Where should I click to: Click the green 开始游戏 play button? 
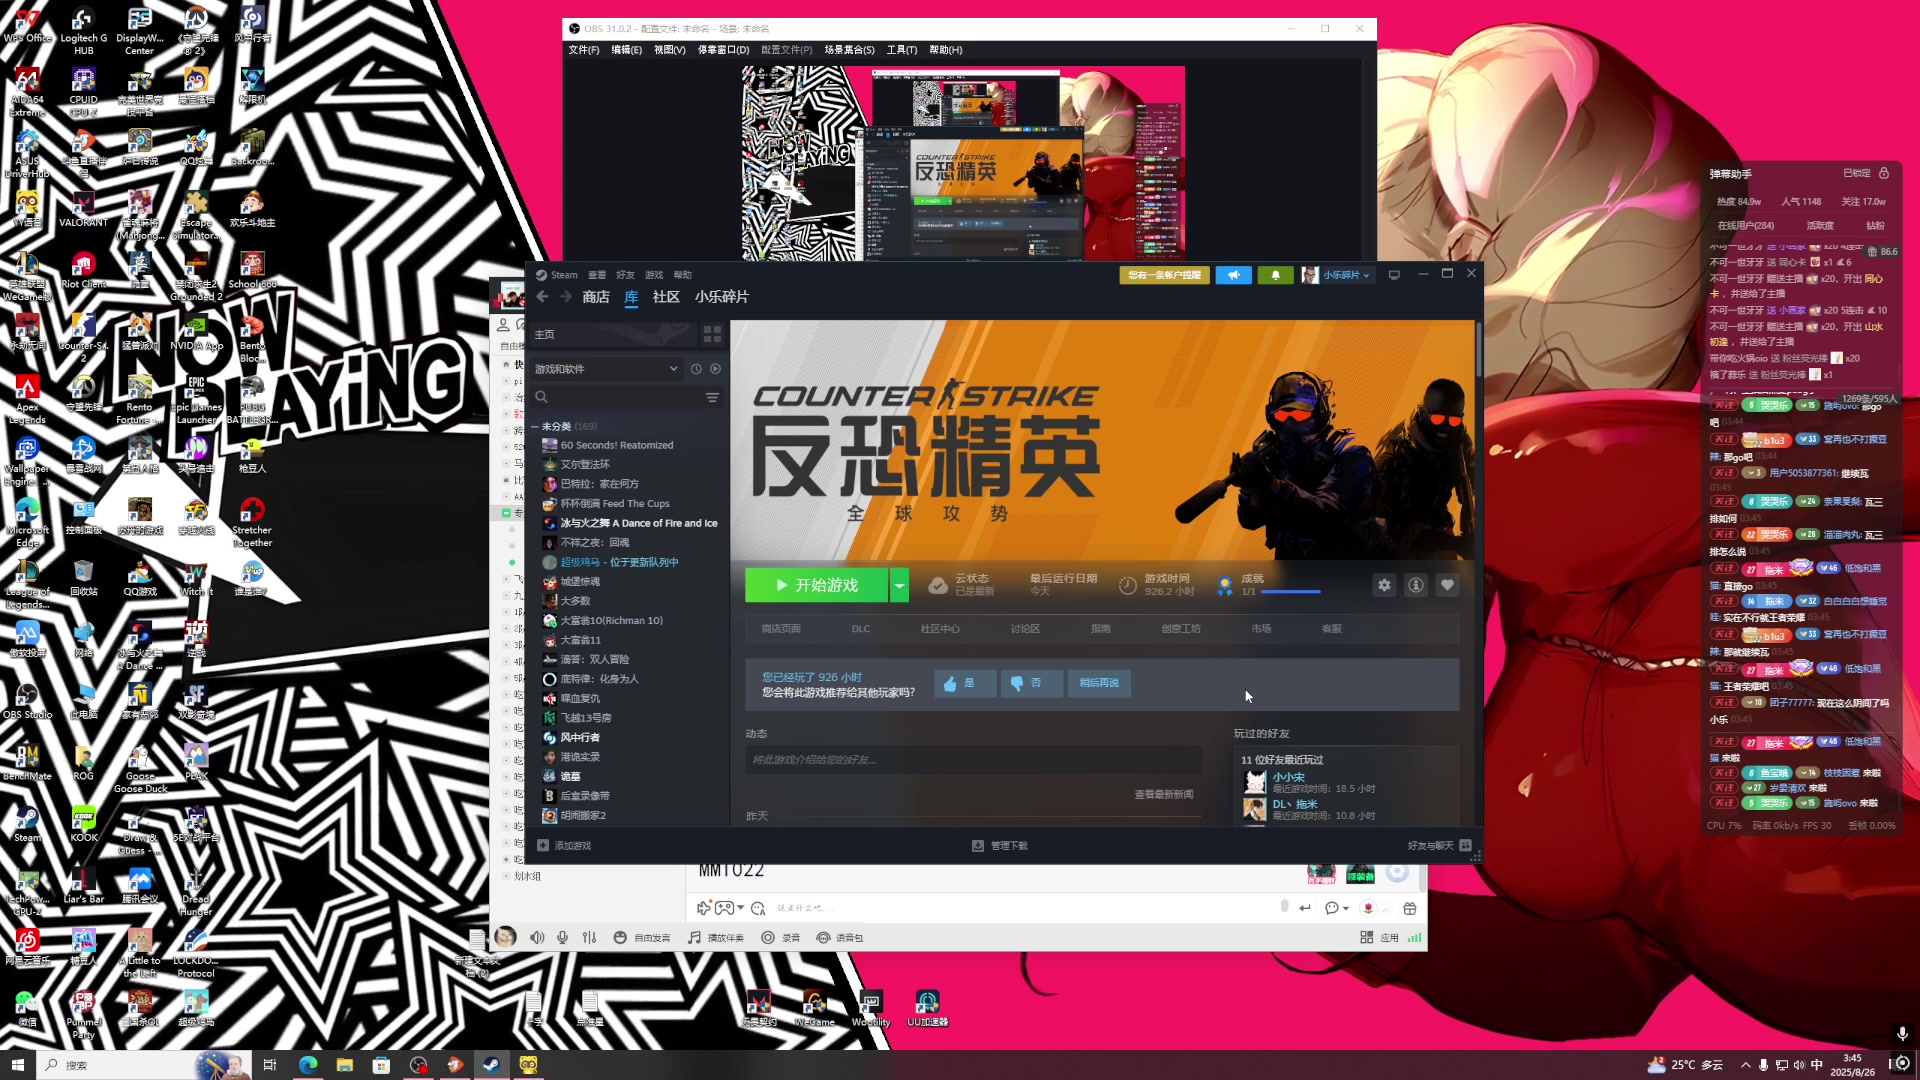(x=816, y=585)
